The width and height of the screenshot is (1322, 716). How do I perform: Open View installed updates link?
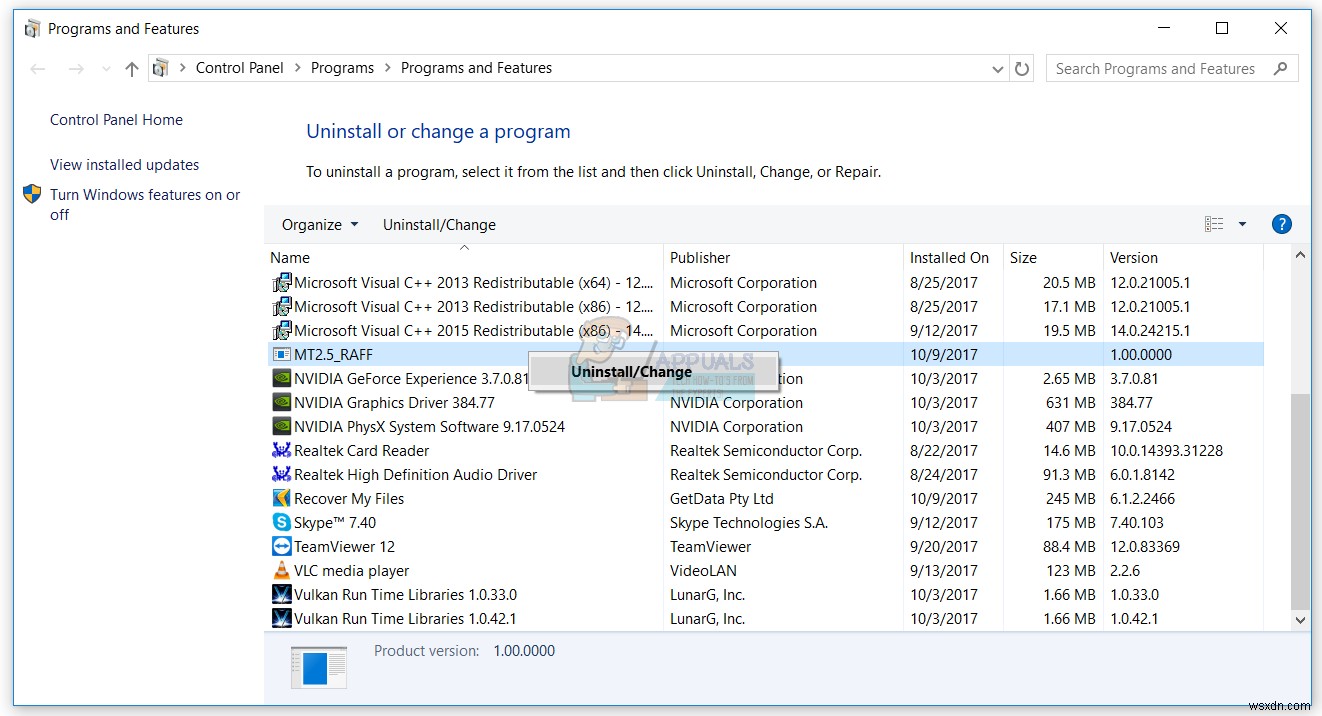tap(124, 165)
